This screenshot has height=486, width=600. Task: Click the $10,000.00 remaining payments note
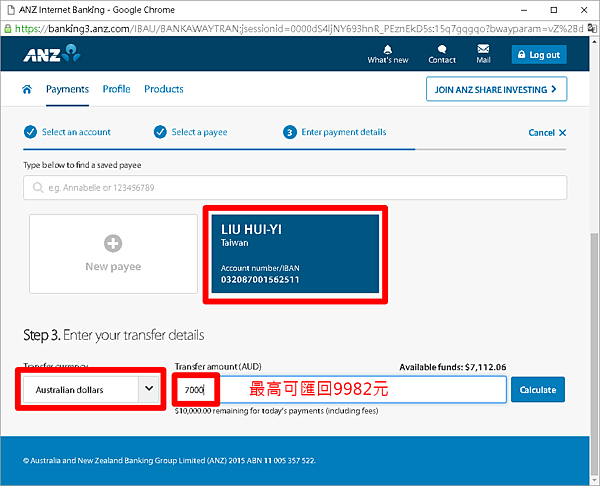(x=277, y=411)
